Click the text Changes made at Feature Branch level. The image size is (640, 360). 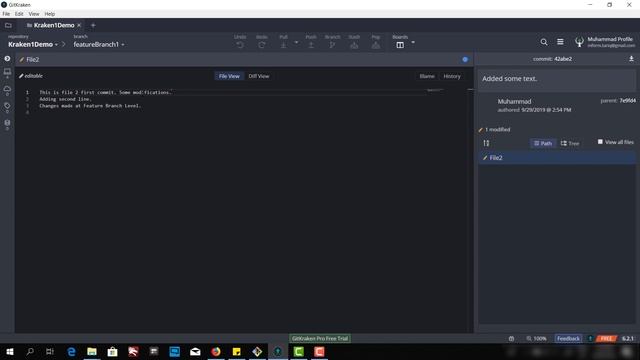(90, 106)
